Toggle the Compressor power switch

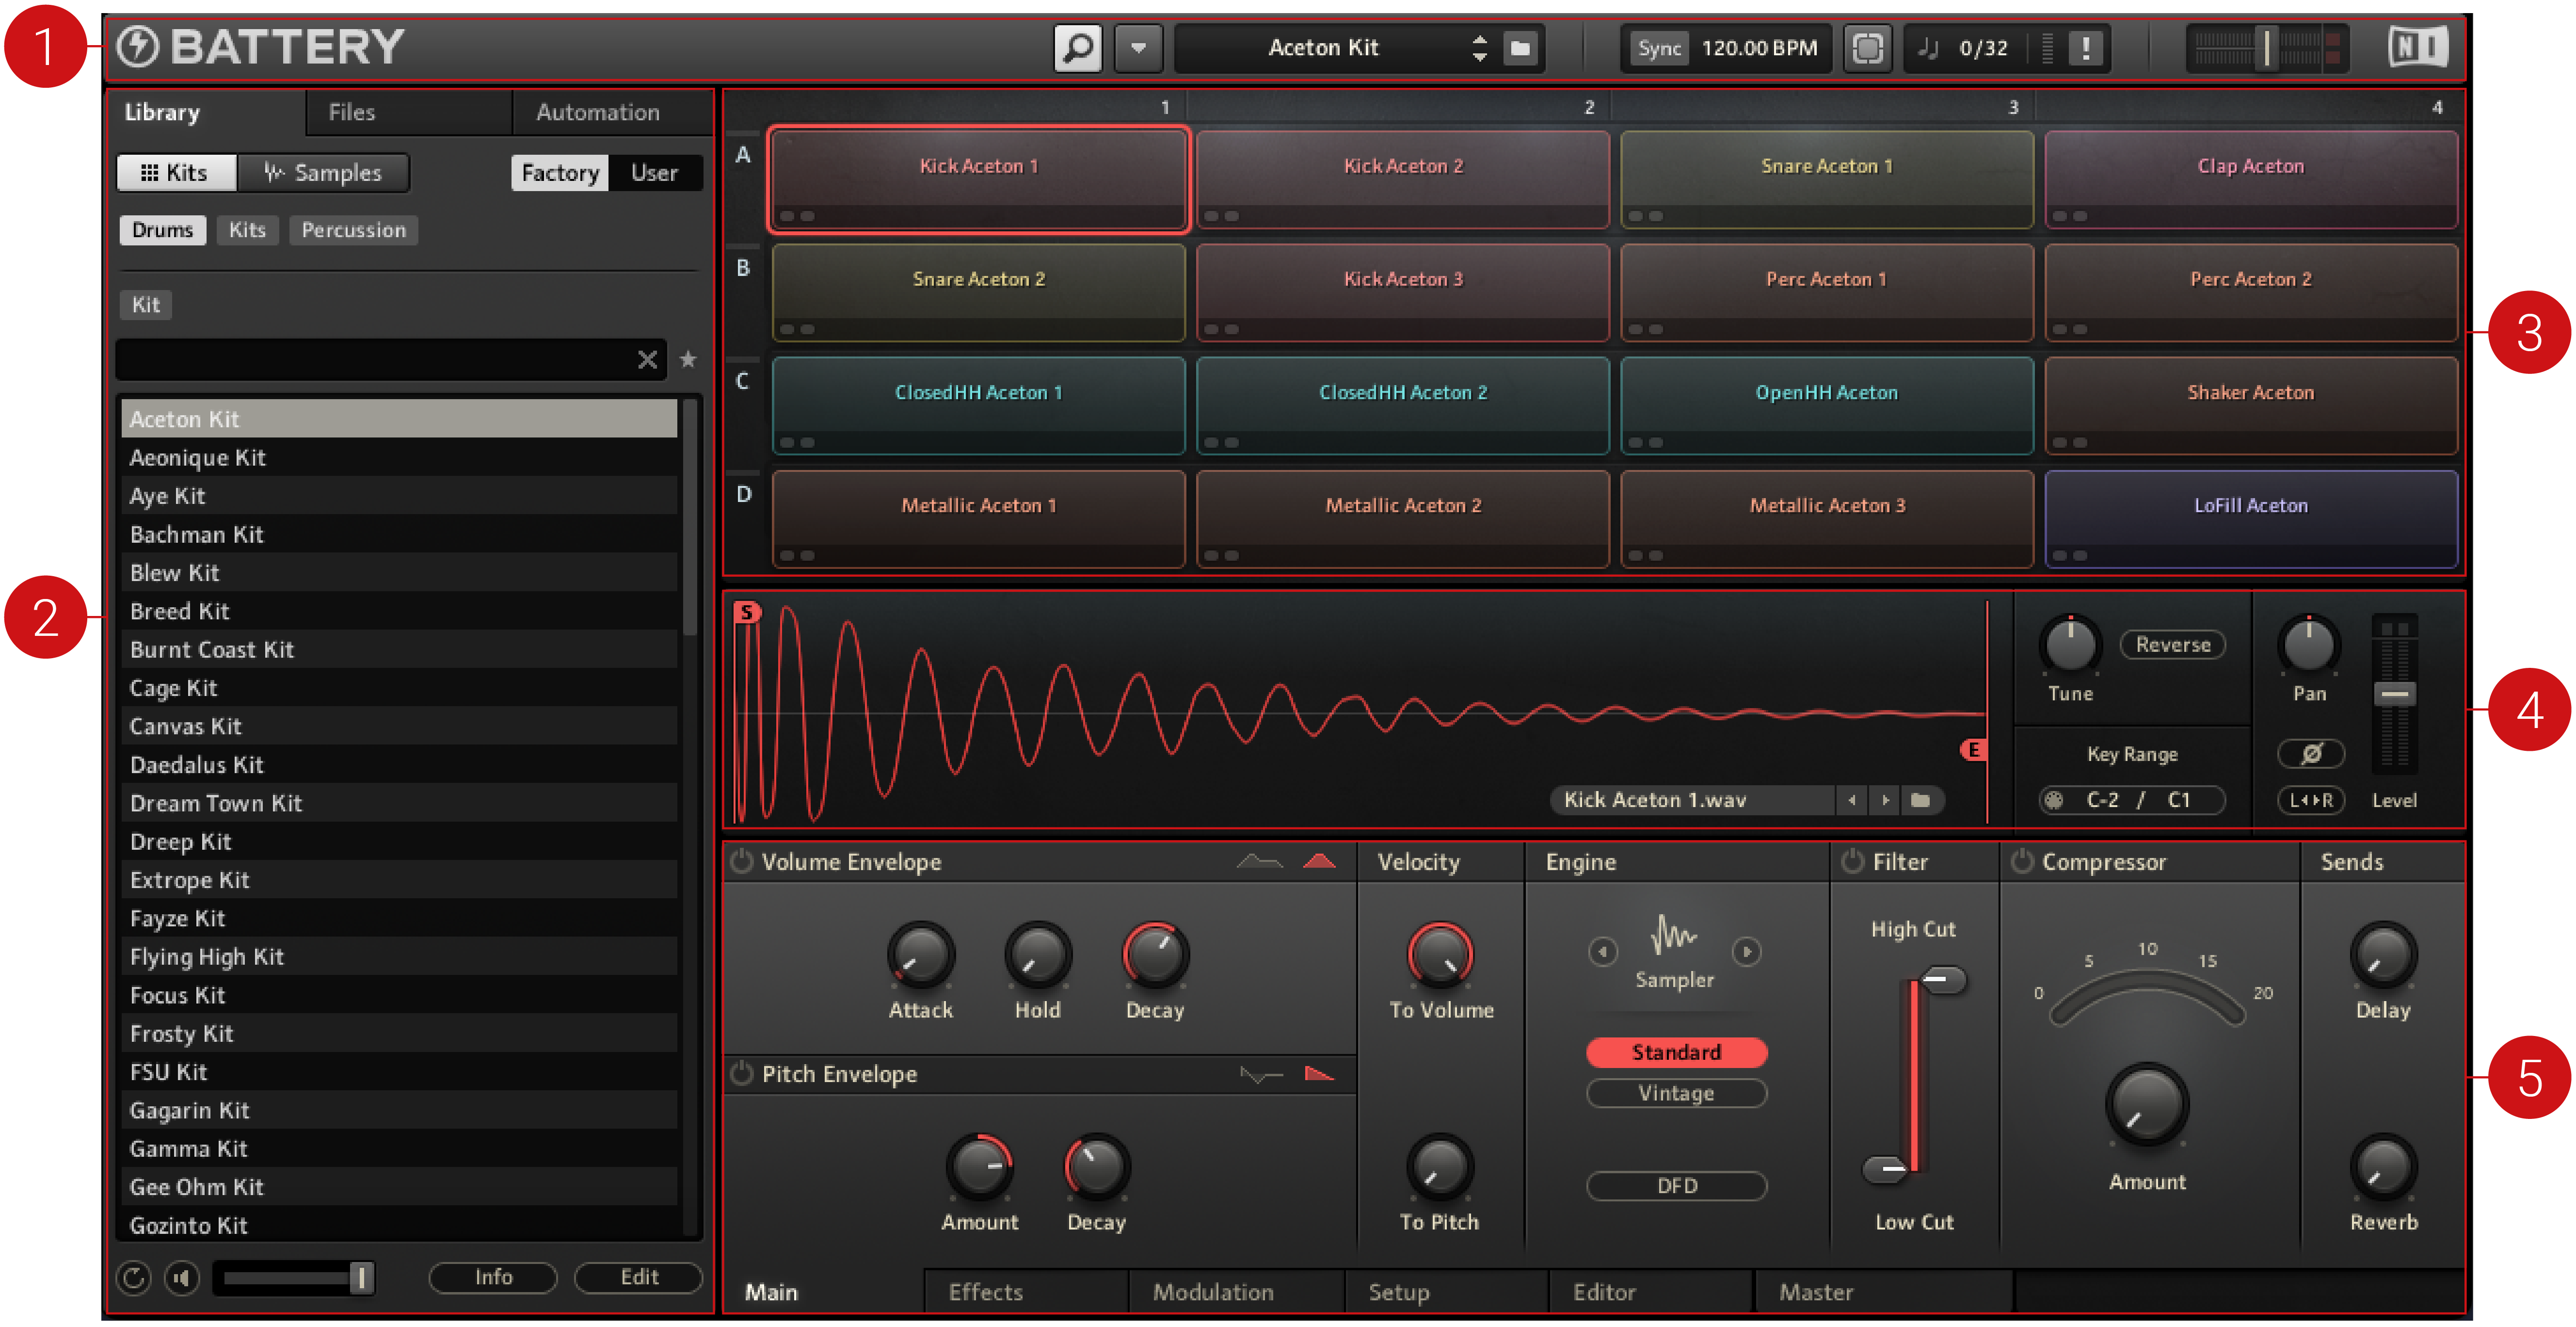click(x=2022, y=861)
